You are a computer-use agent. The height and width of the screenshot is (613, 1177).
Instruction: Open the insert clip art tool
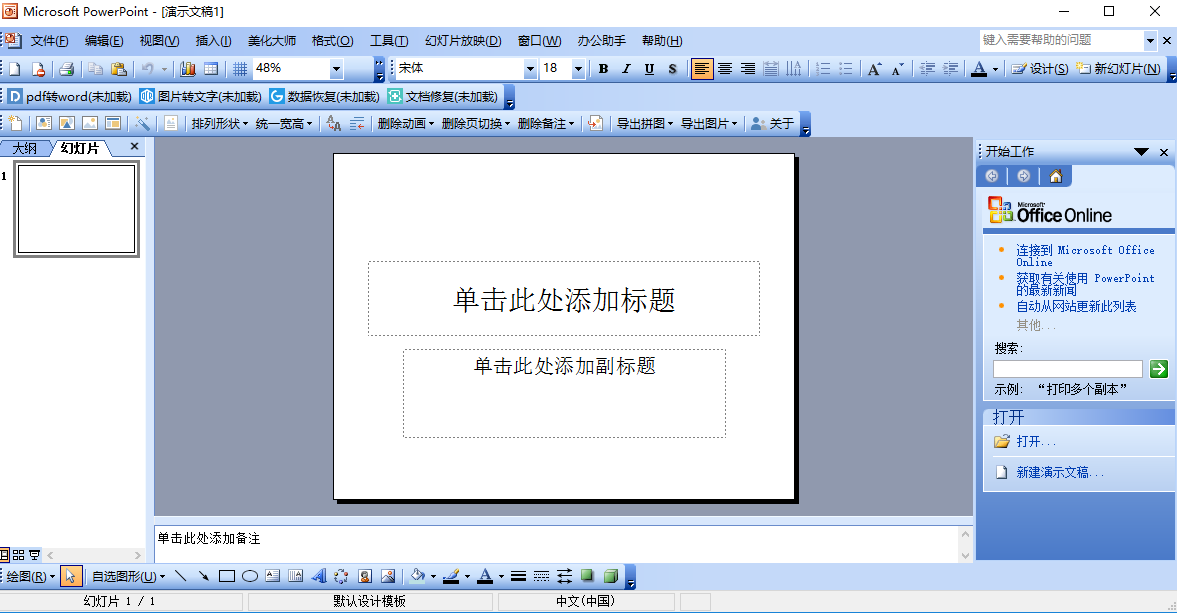point(365,576)
